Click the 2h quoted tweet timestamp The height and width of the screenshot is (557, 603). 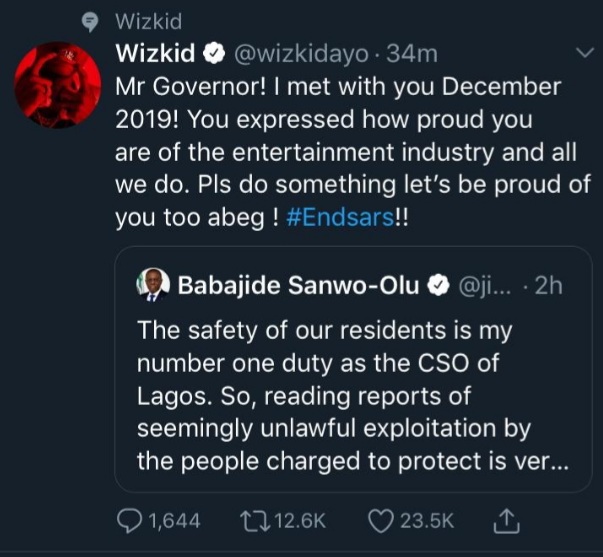point(549,286)
